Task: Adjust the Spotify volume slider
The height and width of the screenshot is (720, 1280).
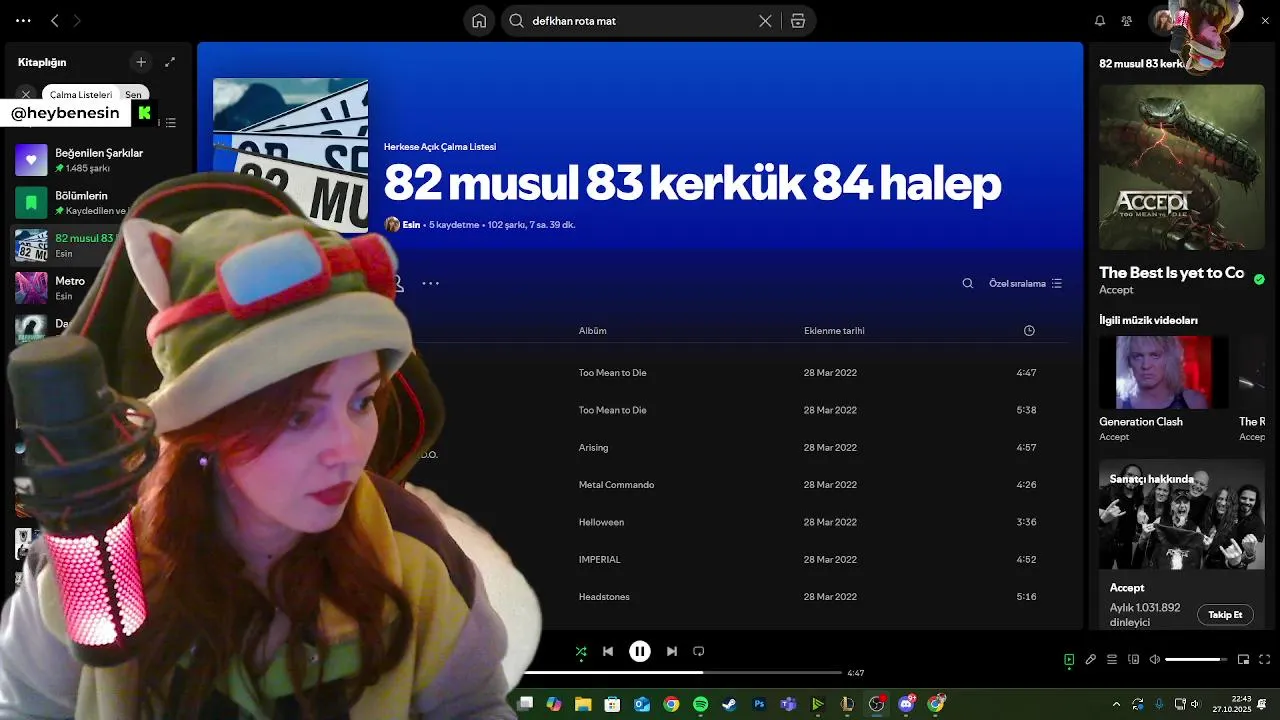Action: click(1196, 660)
